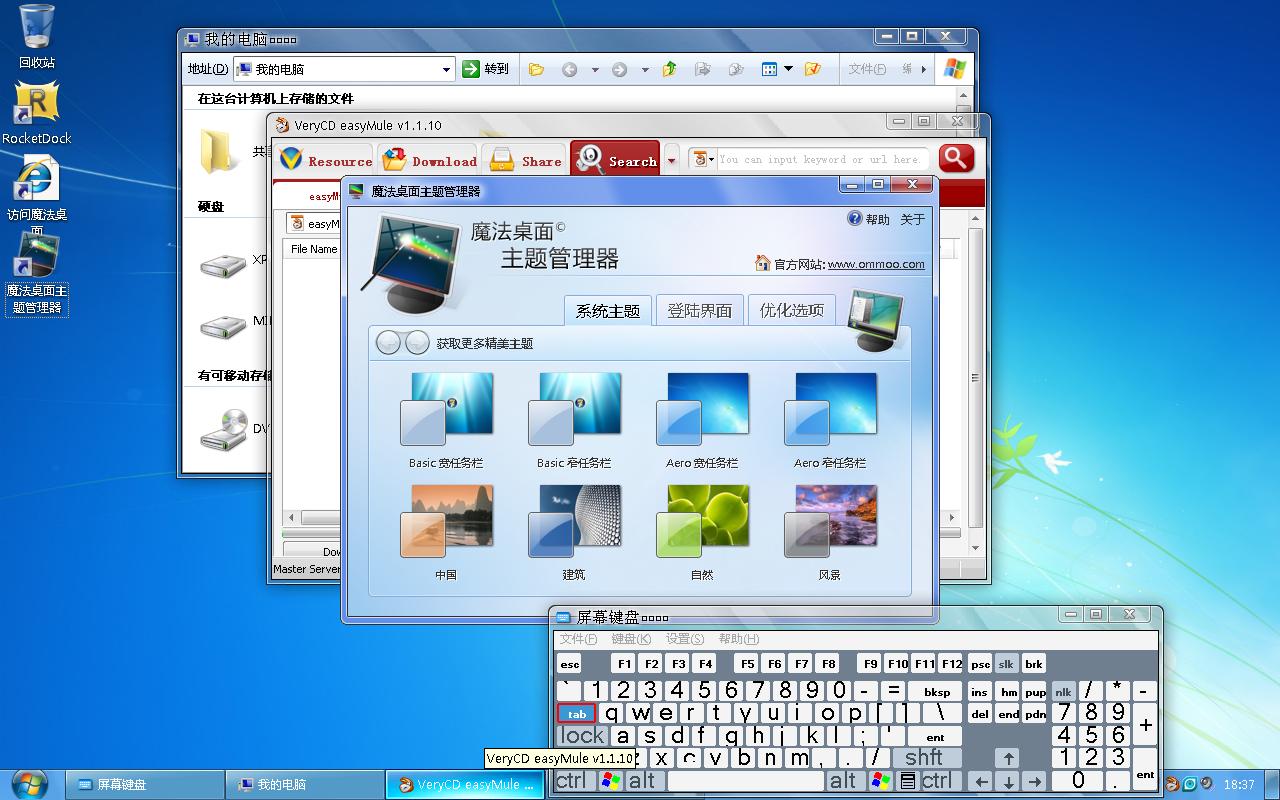Click the psc print screen key

pos(980,663)
